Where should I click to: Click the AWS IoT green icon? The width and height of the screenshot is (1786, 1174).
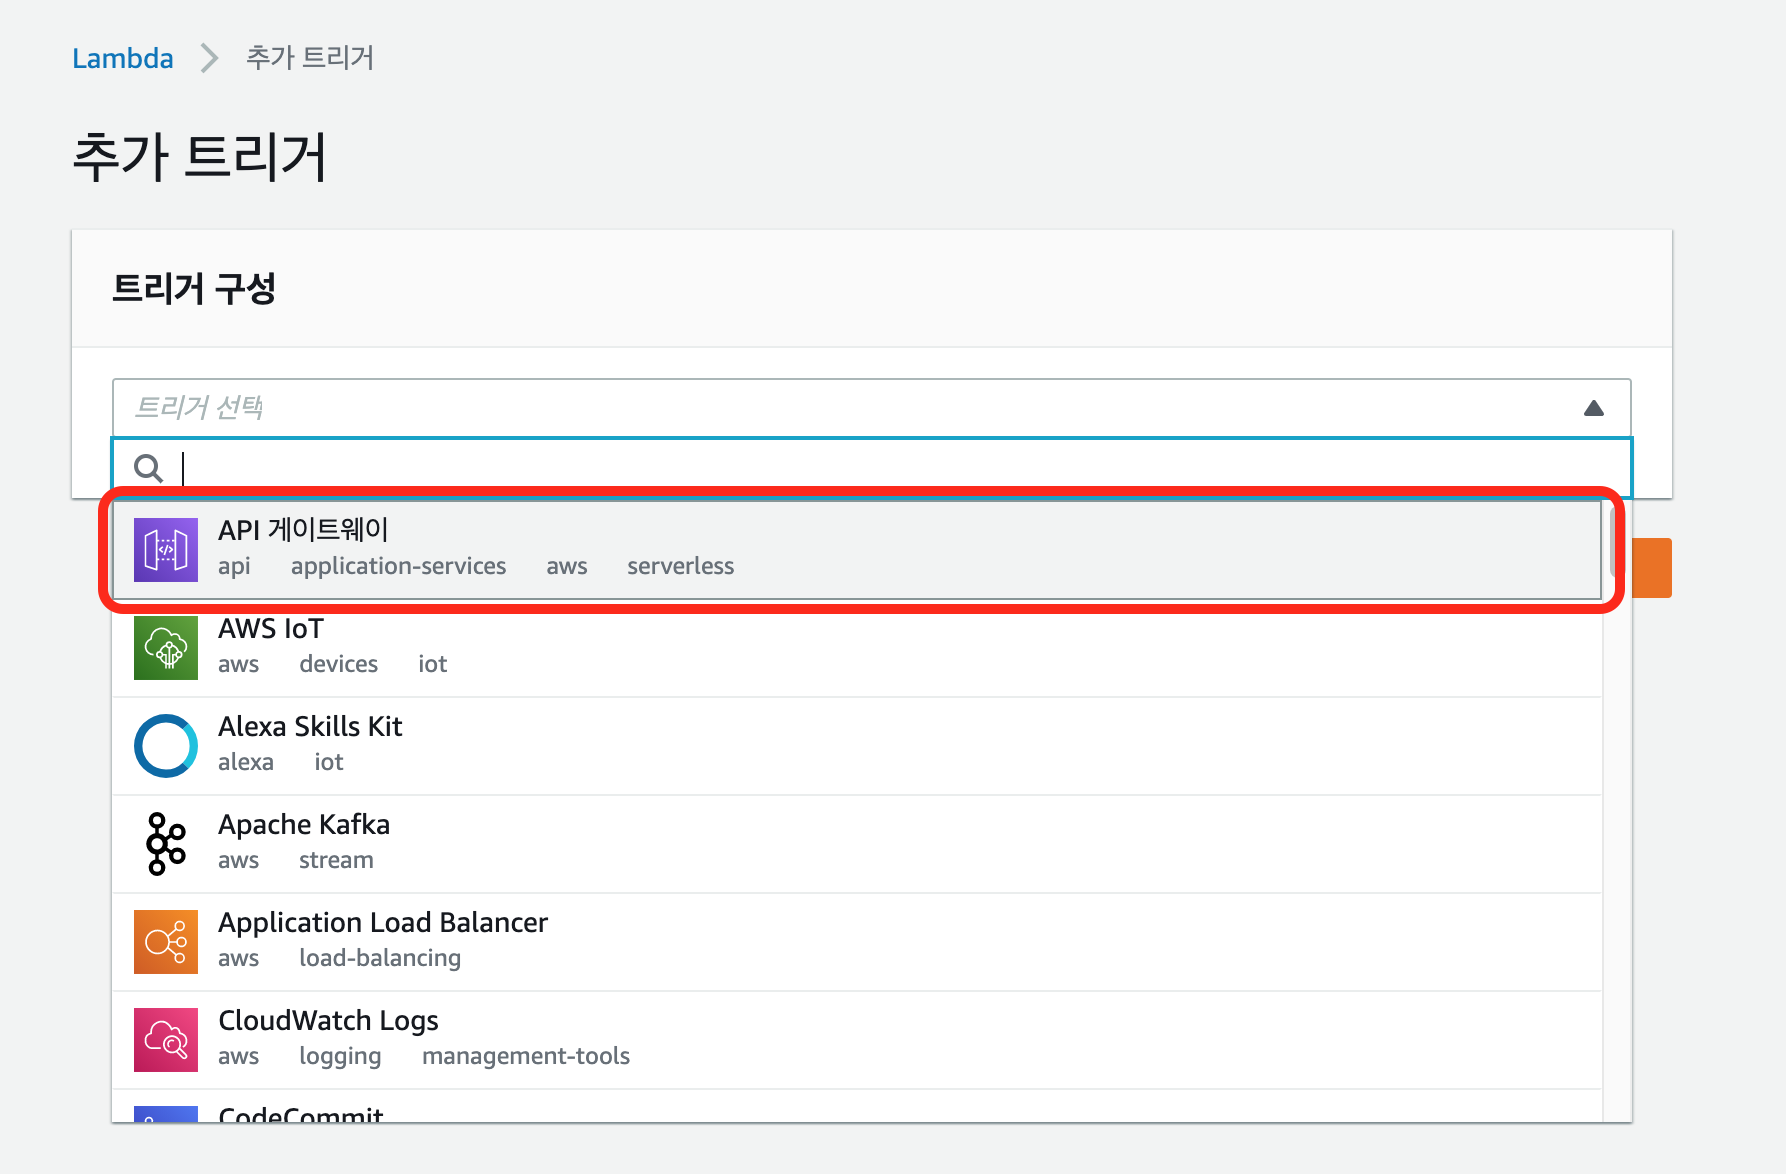pyautogui.click(x=166, y=648)
